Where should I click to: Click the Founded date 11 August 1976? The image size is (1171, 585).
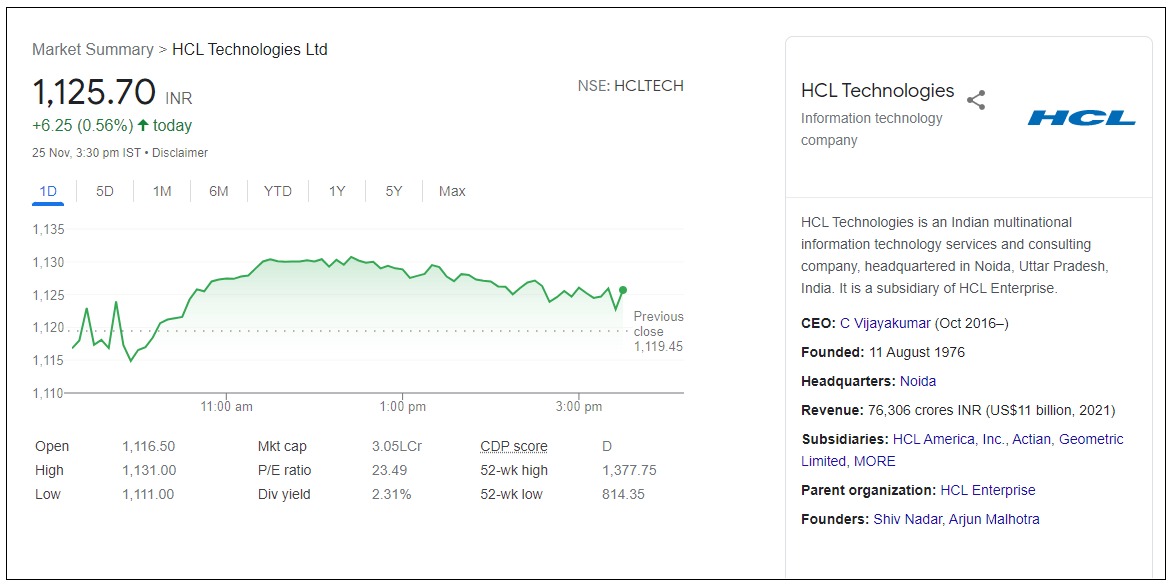point(916,352)
